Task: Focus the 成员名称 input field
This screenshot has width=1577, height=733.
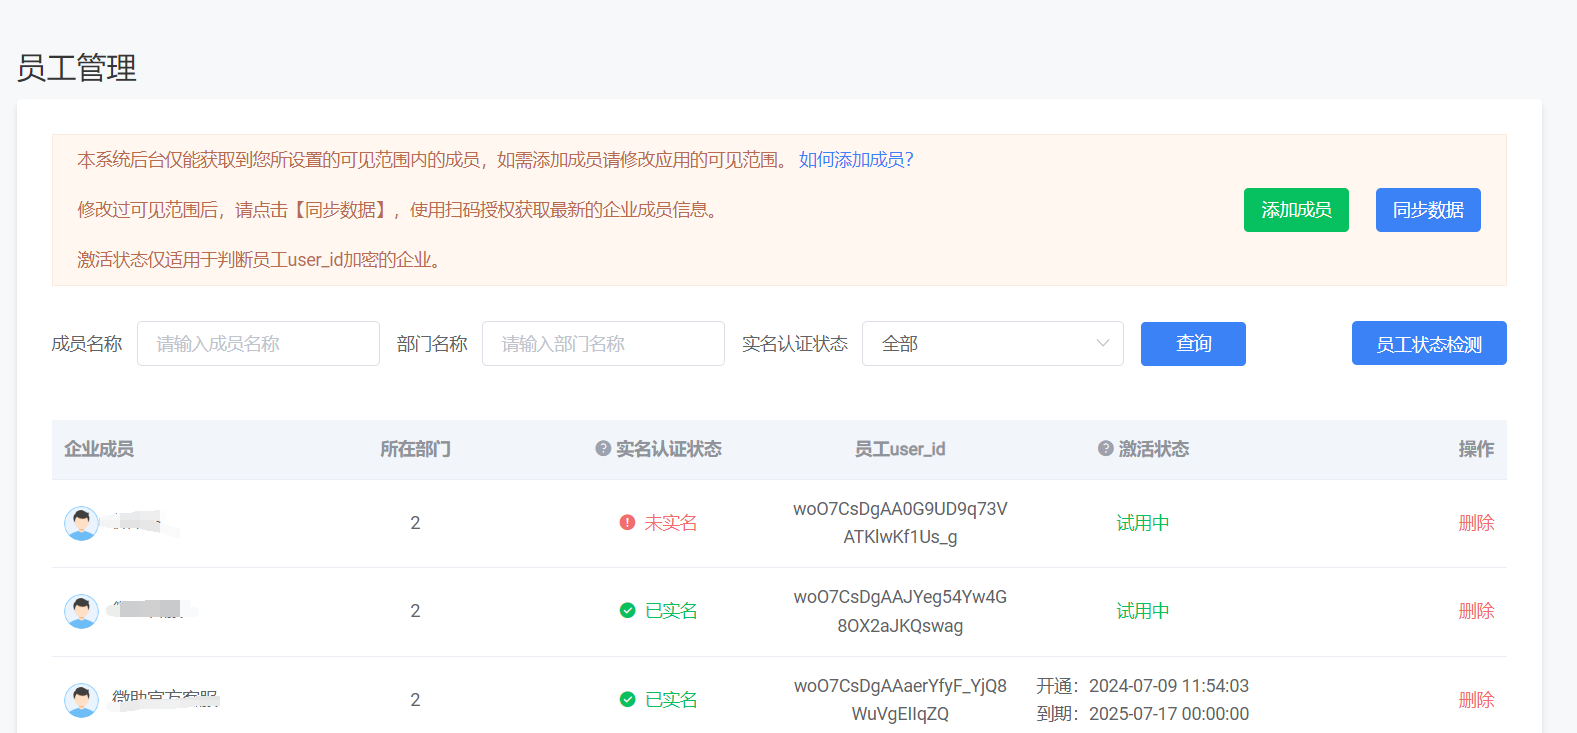Action: 258,344
